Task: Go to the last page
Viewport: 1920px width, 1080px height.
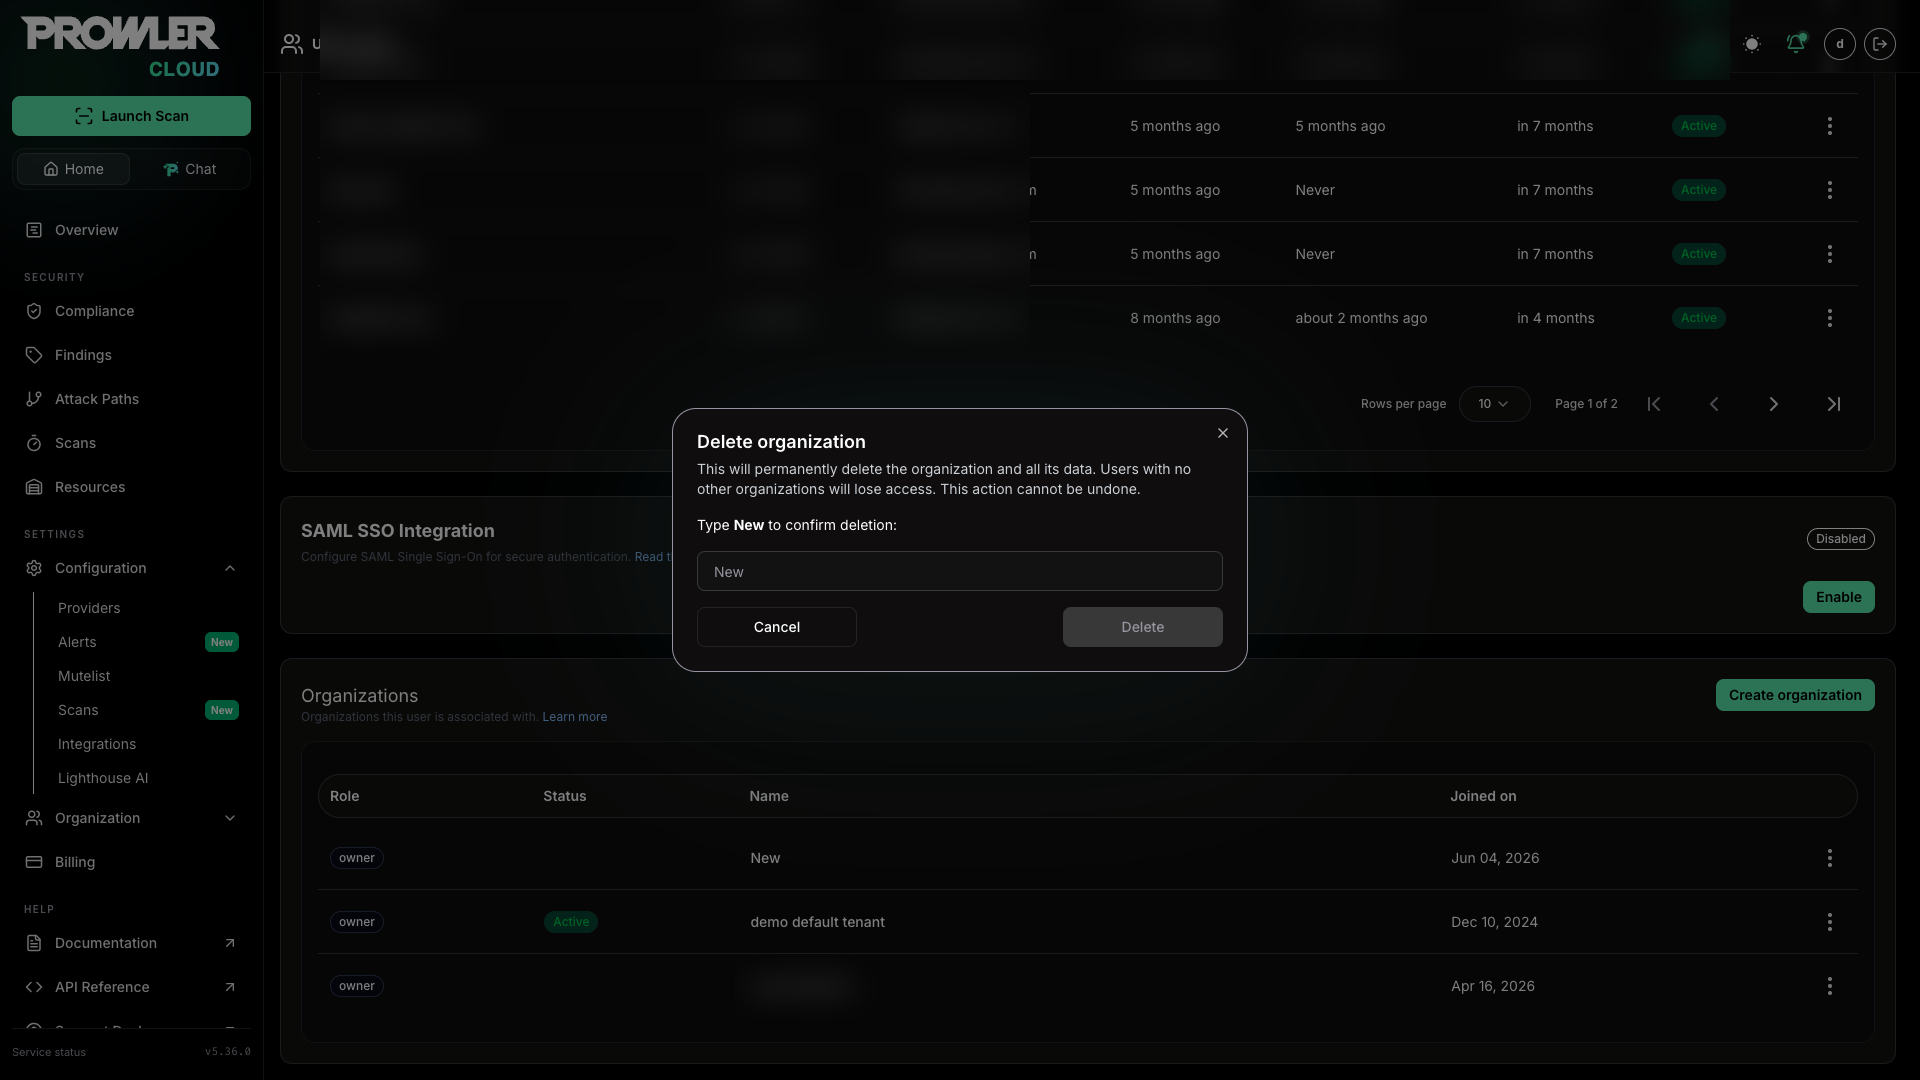Action: pos(1834,404)
